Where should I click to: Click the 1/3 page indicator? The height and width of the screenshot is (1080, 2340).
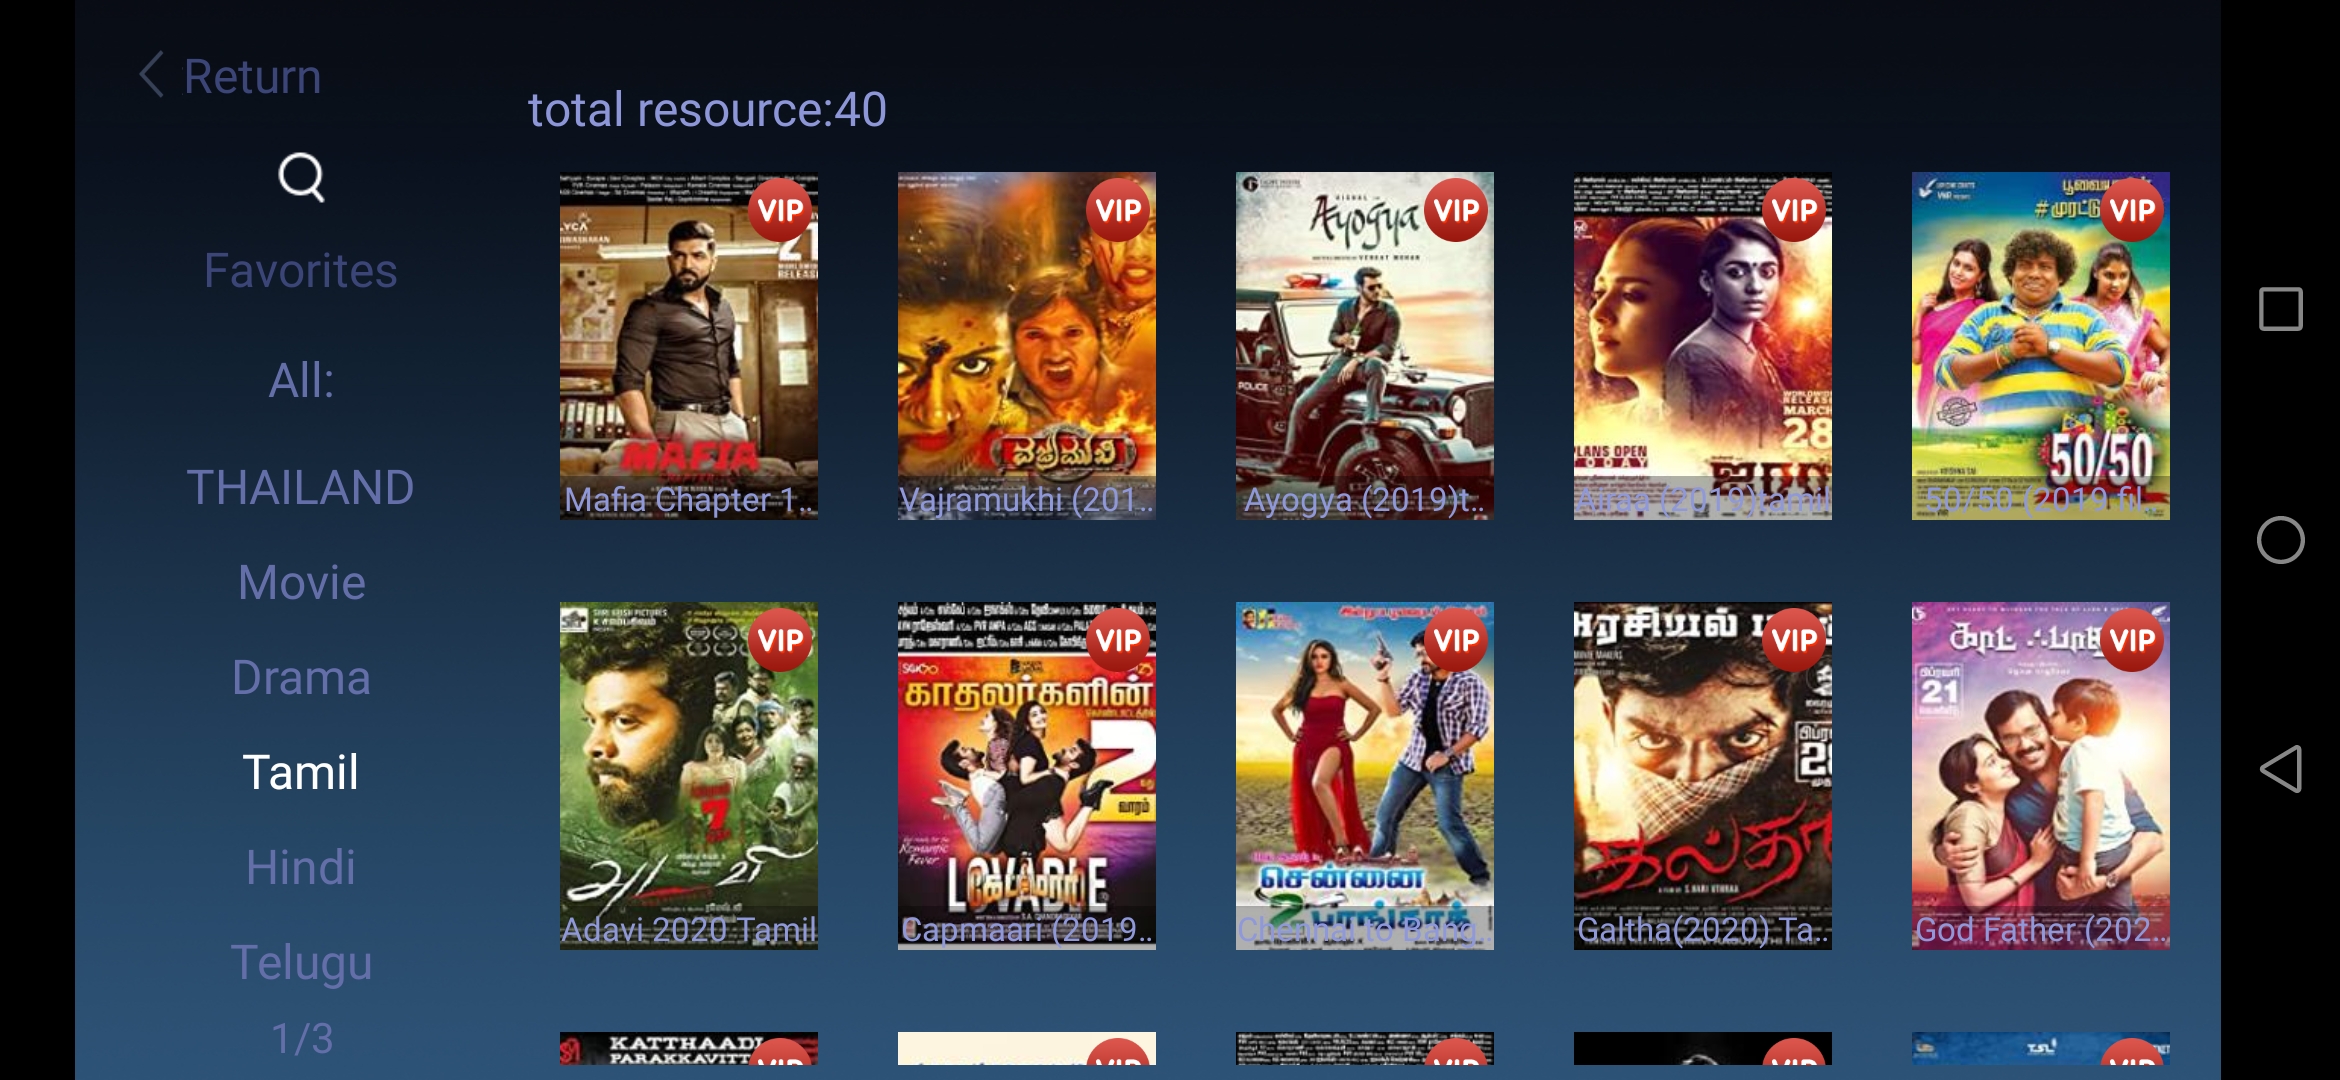[x=302, y=1039]
